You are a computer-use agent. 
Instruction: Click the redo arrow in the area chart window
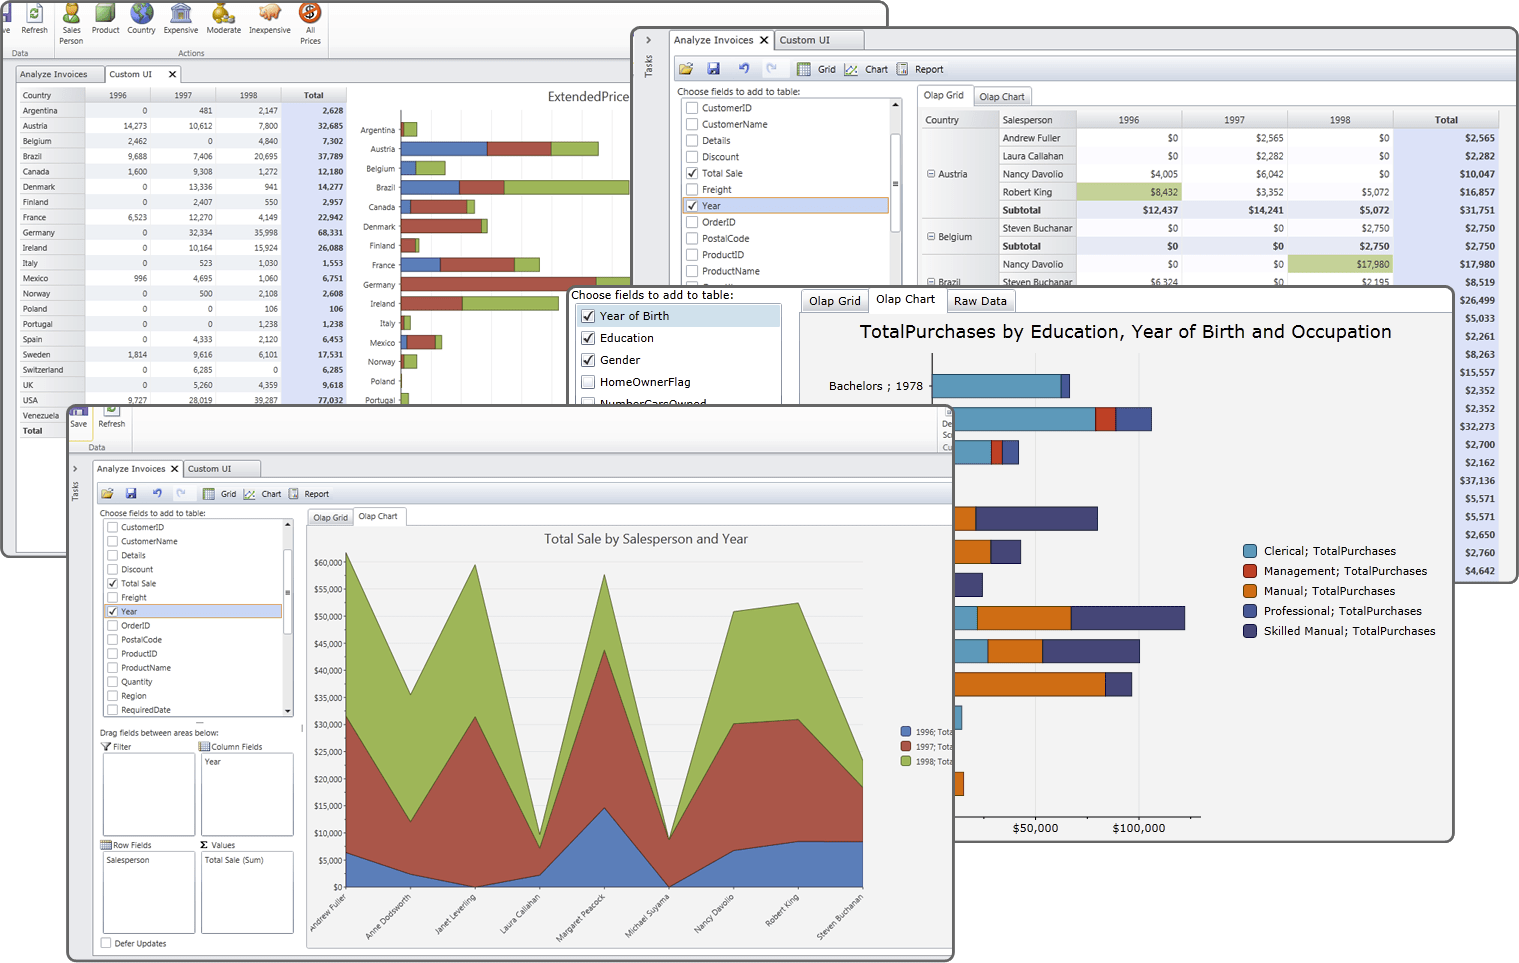pyautogui.click(x=181, y=494)
